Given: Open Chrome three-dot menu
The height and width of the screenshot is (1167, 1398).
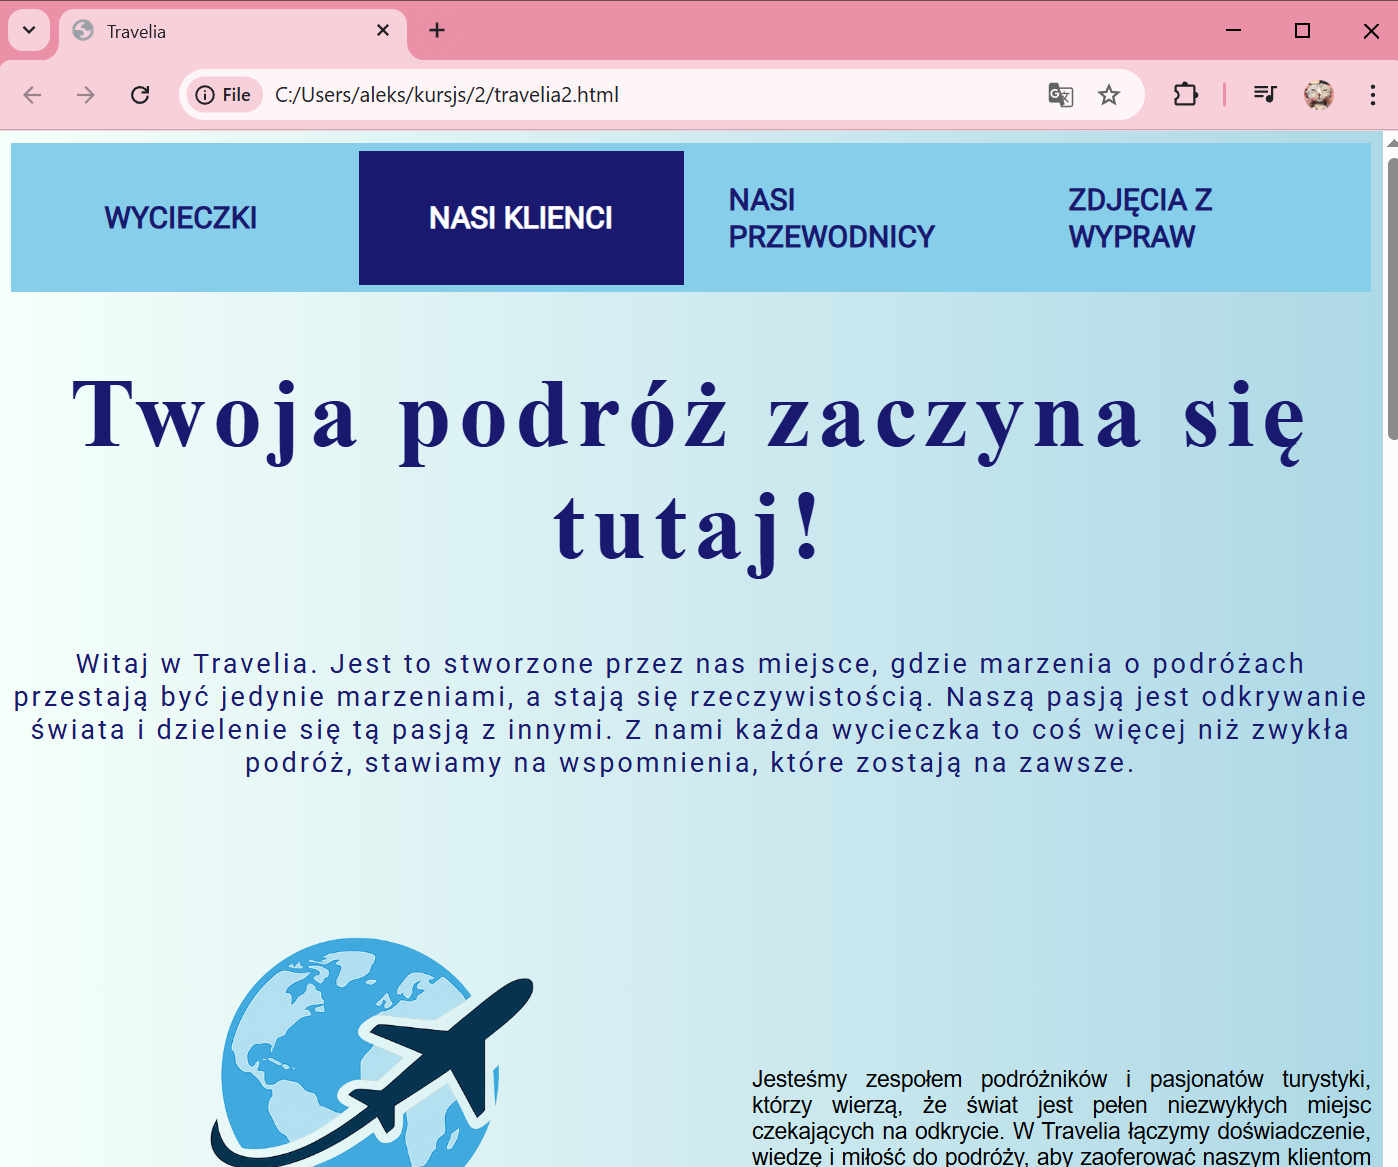Looking at the screenshot, I should (1373, 95).
